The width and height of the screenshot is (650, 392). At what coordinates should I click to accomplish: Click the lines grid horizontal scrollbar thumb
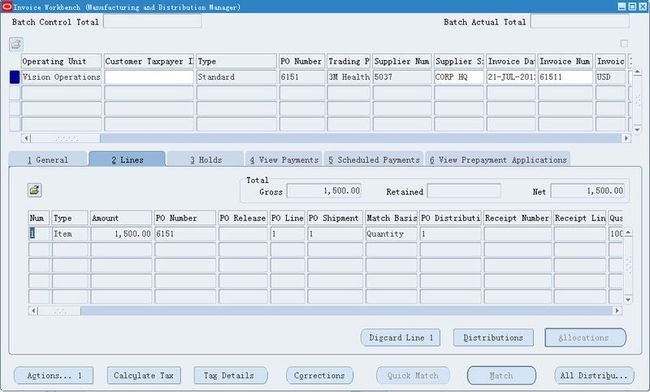click(59, 310)
